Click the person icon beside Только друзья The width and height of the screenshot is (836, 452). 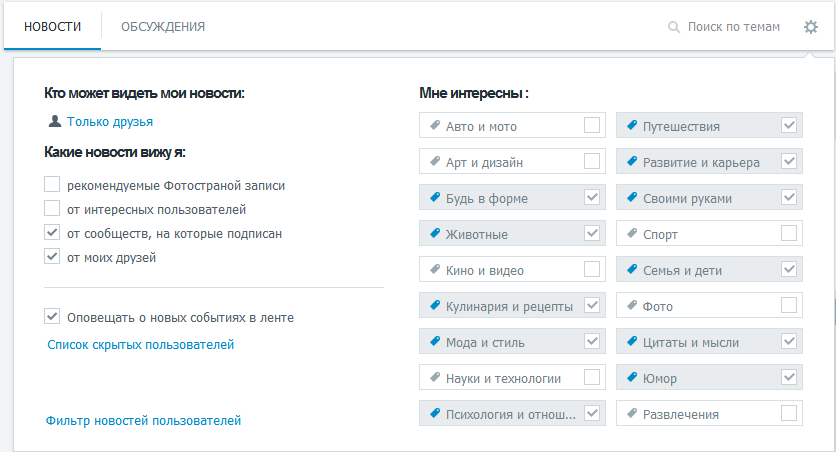(x=54, y=122)
